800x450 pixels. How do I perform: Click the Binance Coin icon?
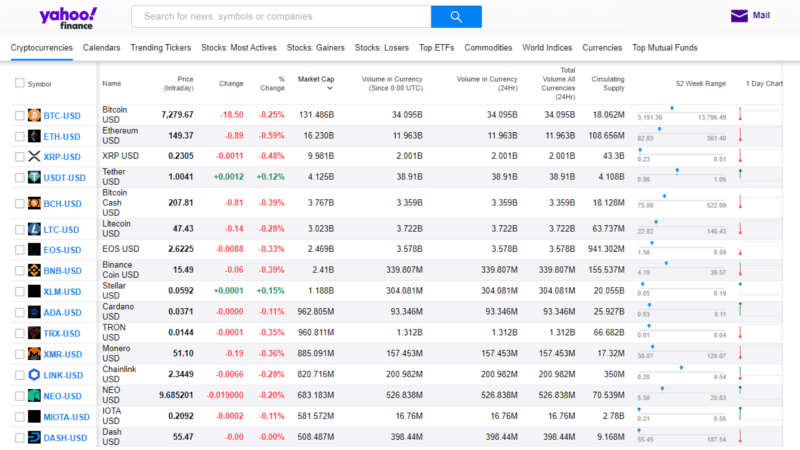(x=34, y=270)
